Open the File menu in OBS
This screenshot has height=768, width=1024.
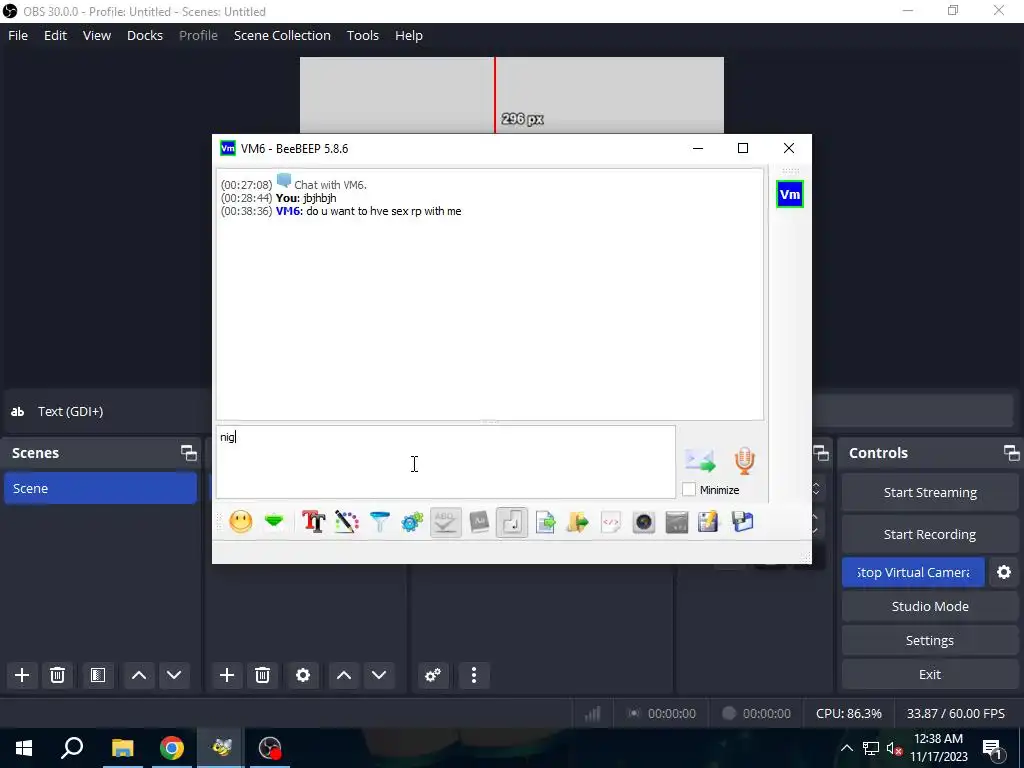coord(18,35)
